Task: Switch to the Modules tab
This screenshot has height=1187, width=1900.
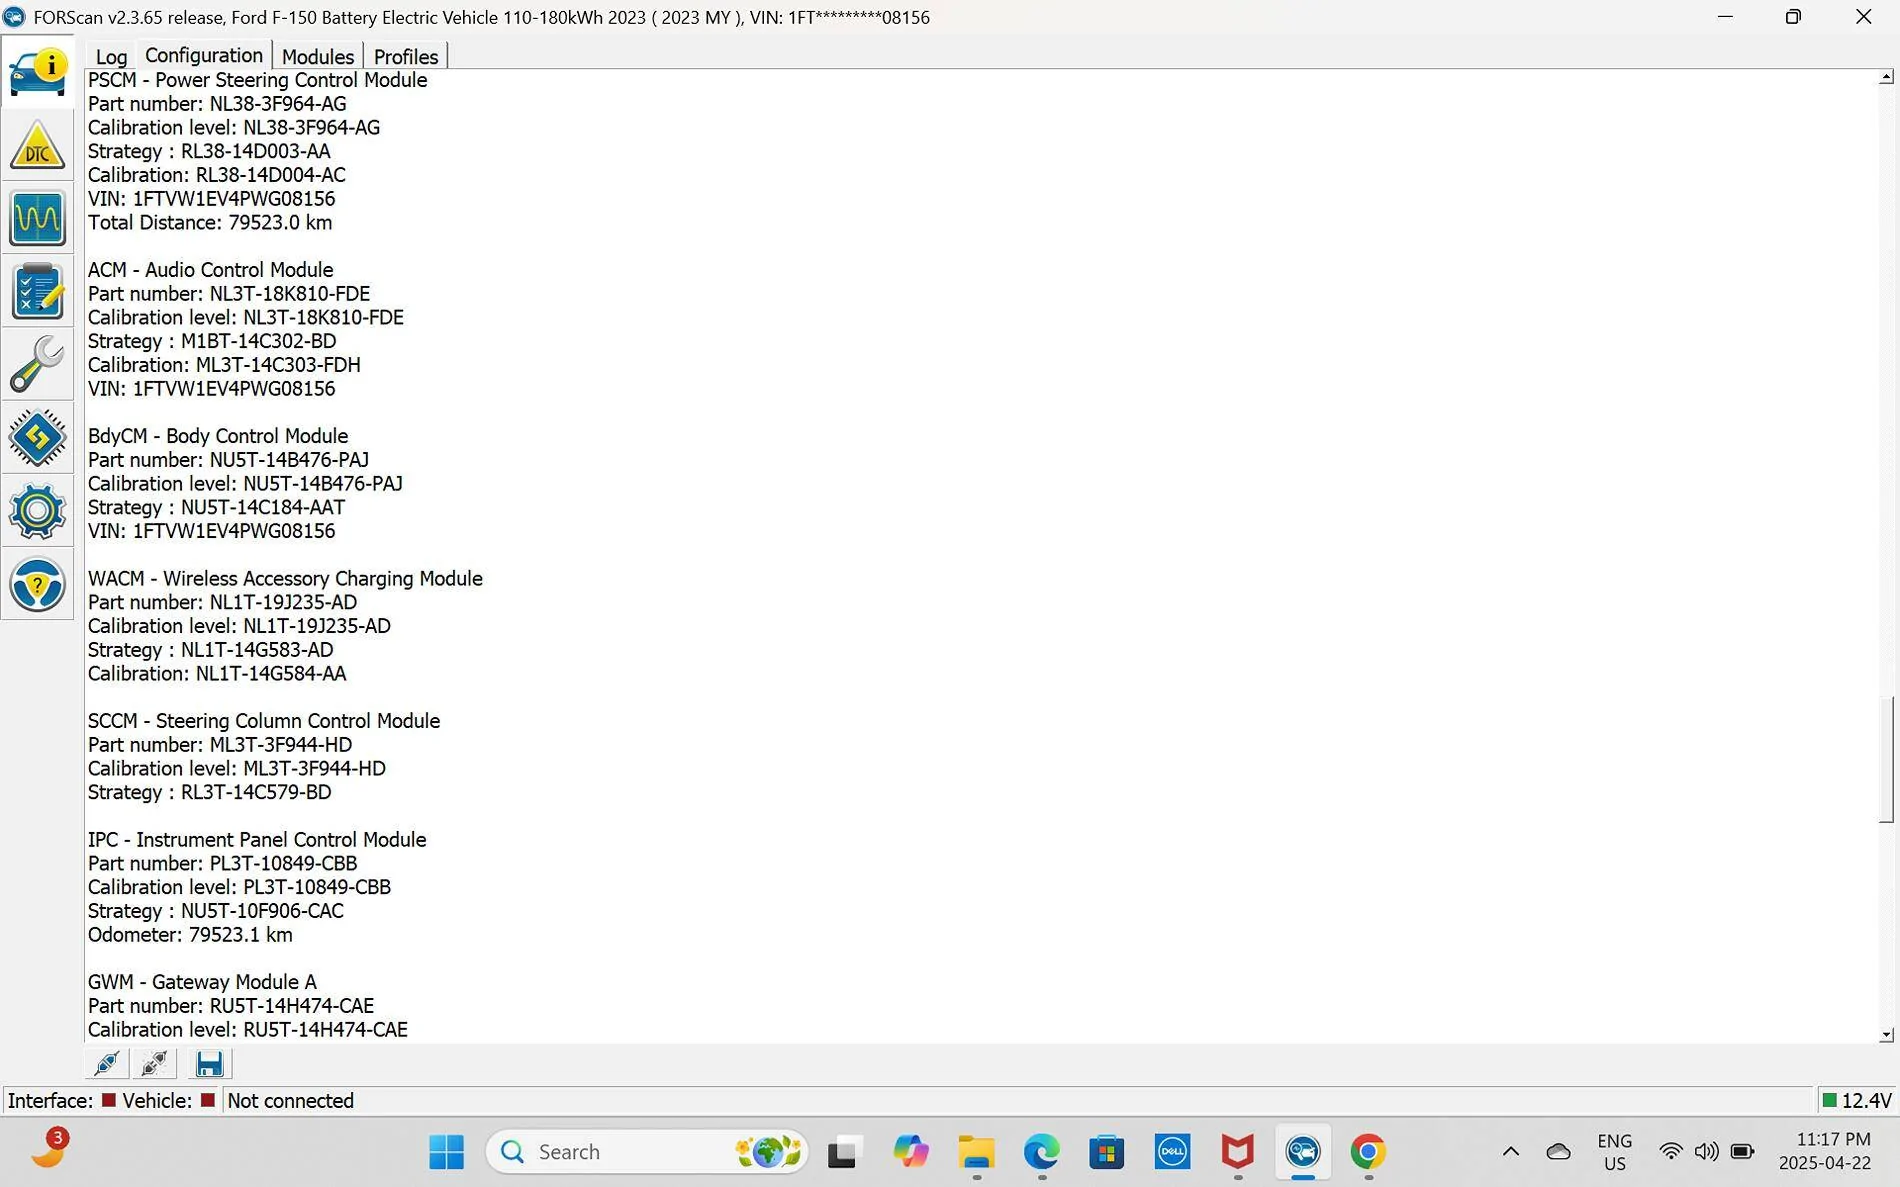Action: click(317, 57)
